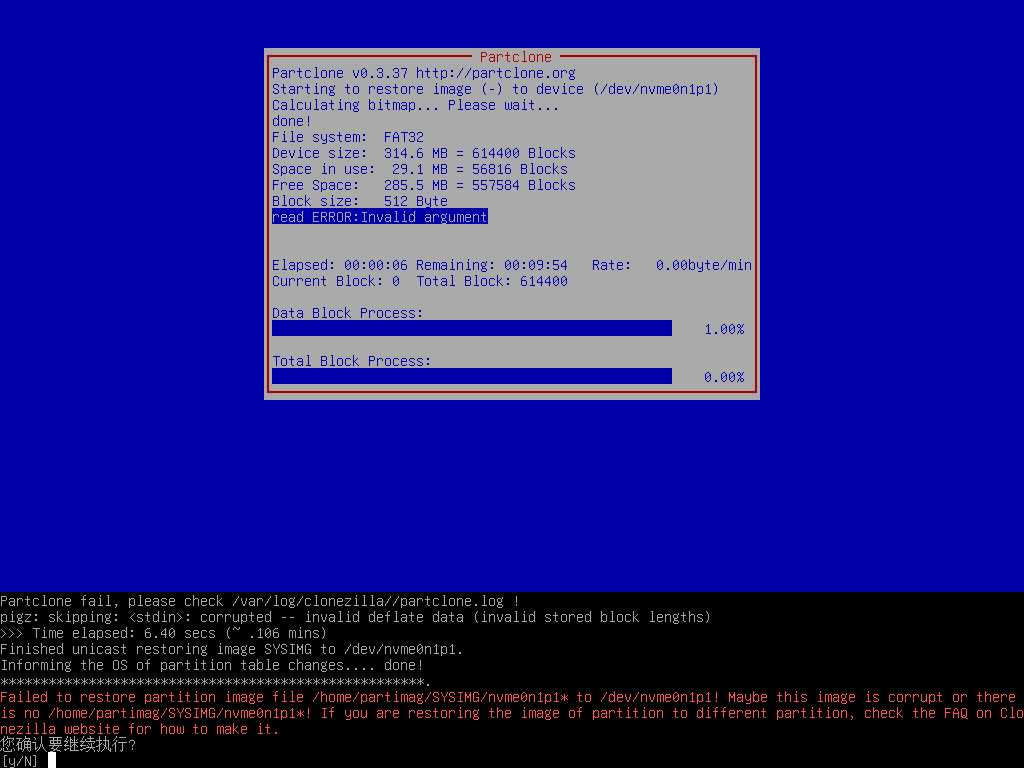This screenshot has width=1024, height=768.
Task: Click the [y/N] prompt input cursor
Action: tap(52, 760)
